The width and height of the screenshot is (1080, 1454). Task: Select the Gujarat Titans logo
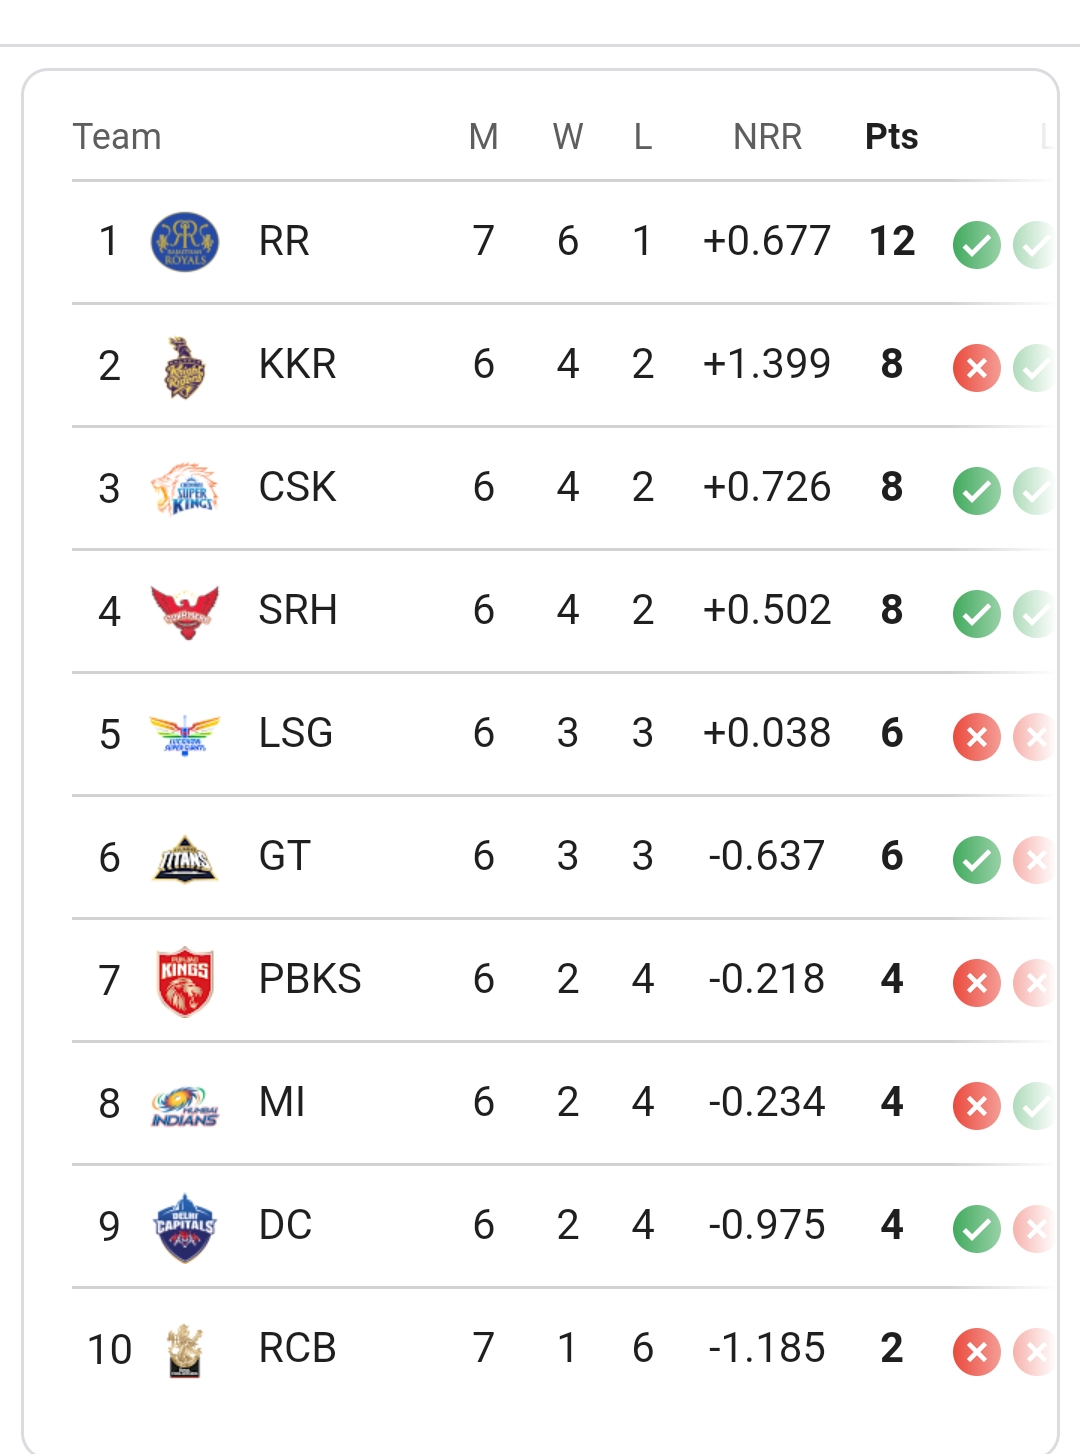[184, 858]
